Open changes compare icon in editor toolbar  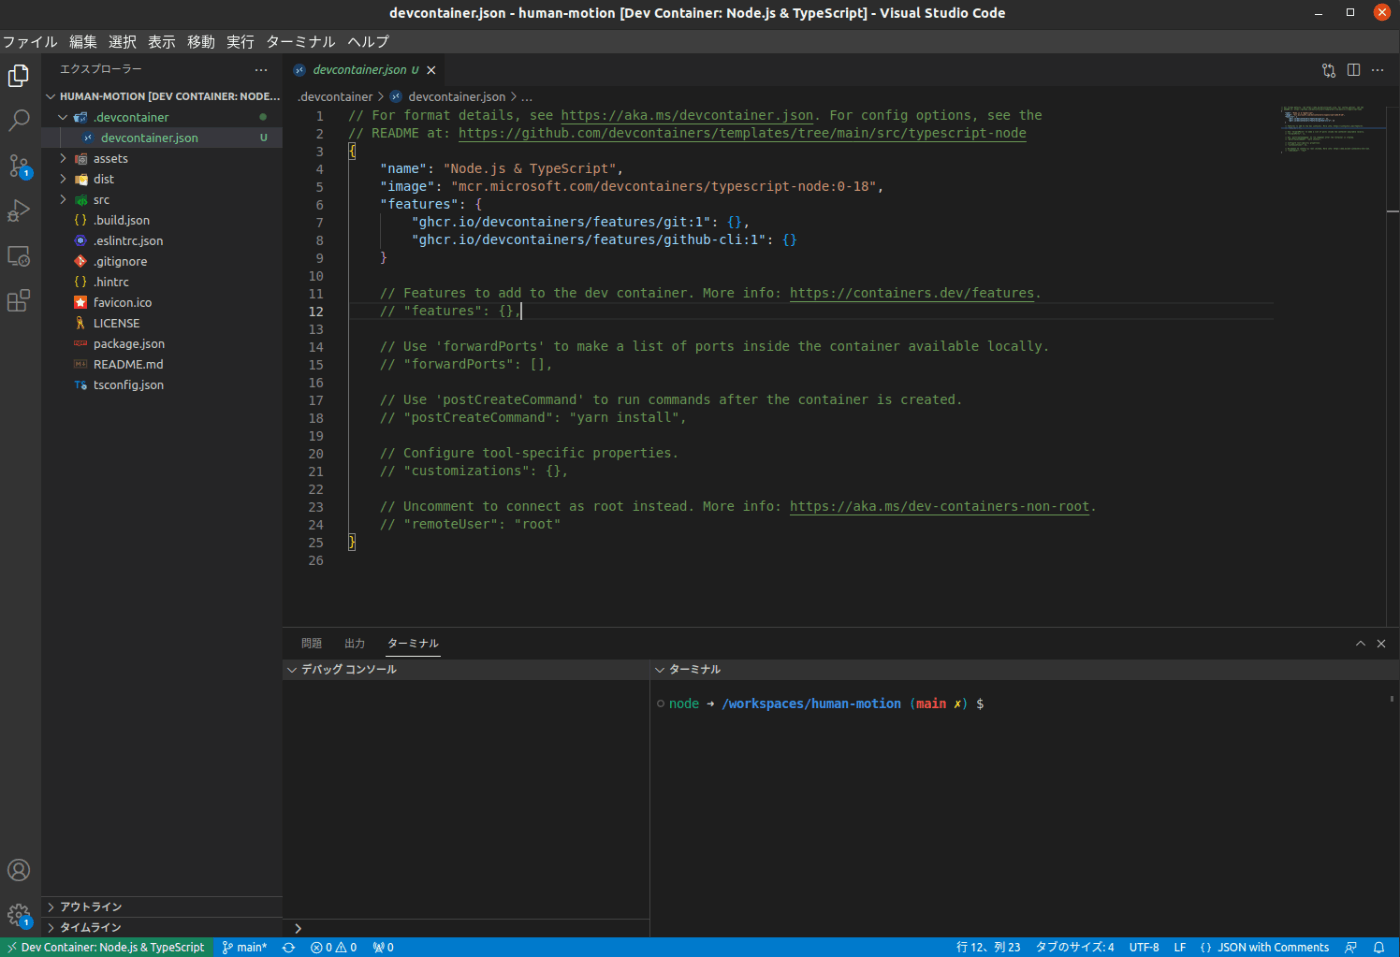point(1329,70)
